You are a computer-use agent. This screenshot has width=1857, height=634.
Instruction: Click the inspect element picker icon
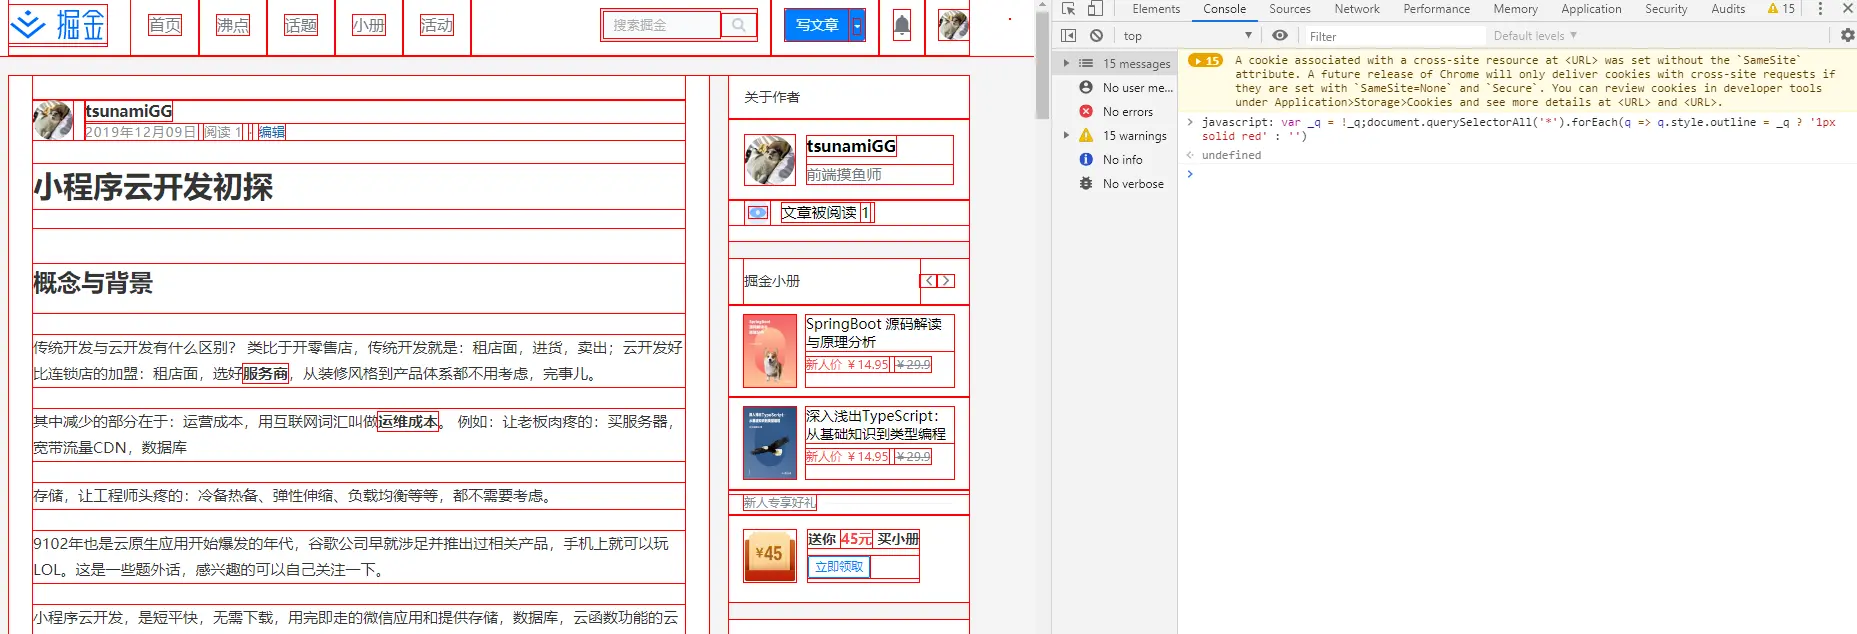pyautogui.click(x=1068, y=9)
